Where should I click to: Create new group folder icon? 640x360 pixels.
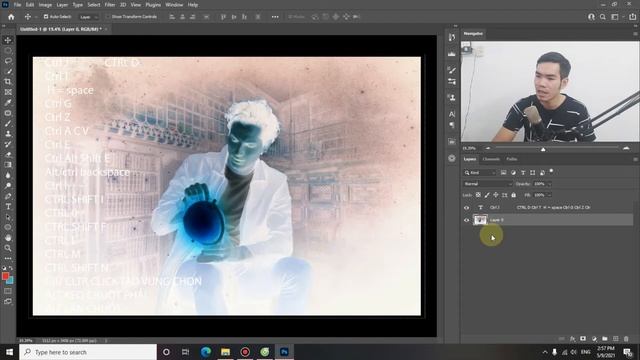coord(604,339)
